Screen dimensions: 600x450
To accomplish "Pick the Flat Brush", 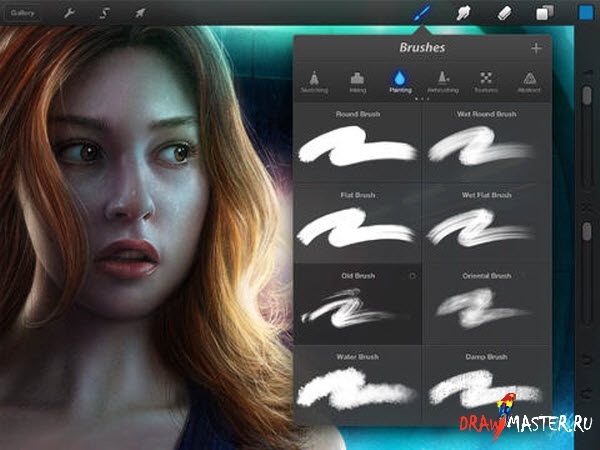I will [x=357, y=223].
